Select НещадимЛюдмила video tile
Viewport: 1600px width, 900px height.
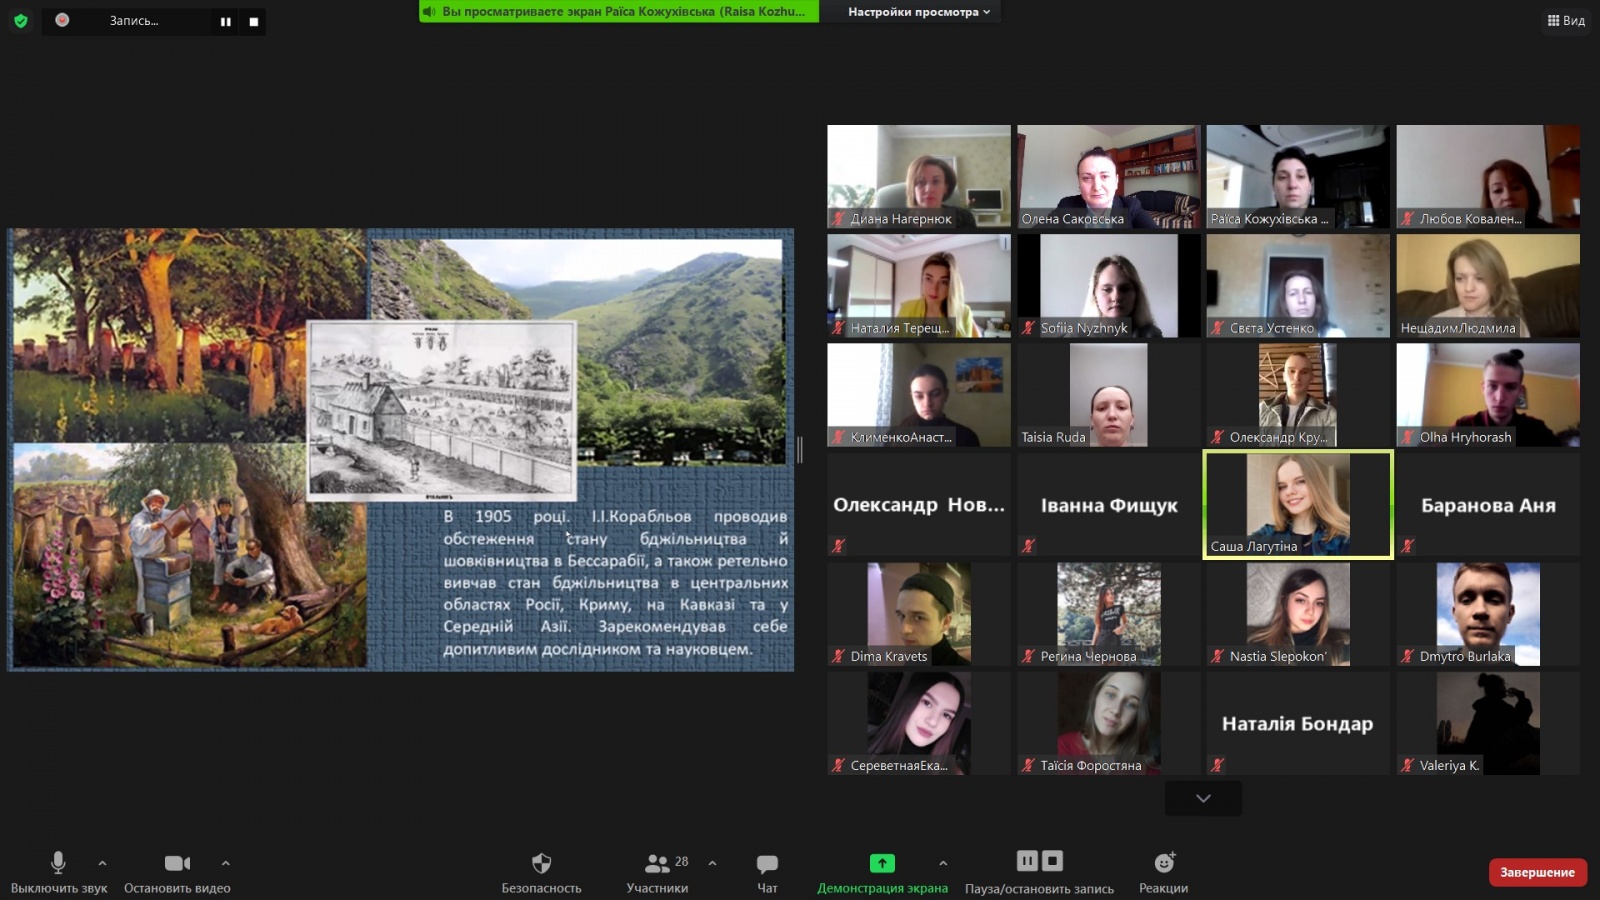point(1488,286)
